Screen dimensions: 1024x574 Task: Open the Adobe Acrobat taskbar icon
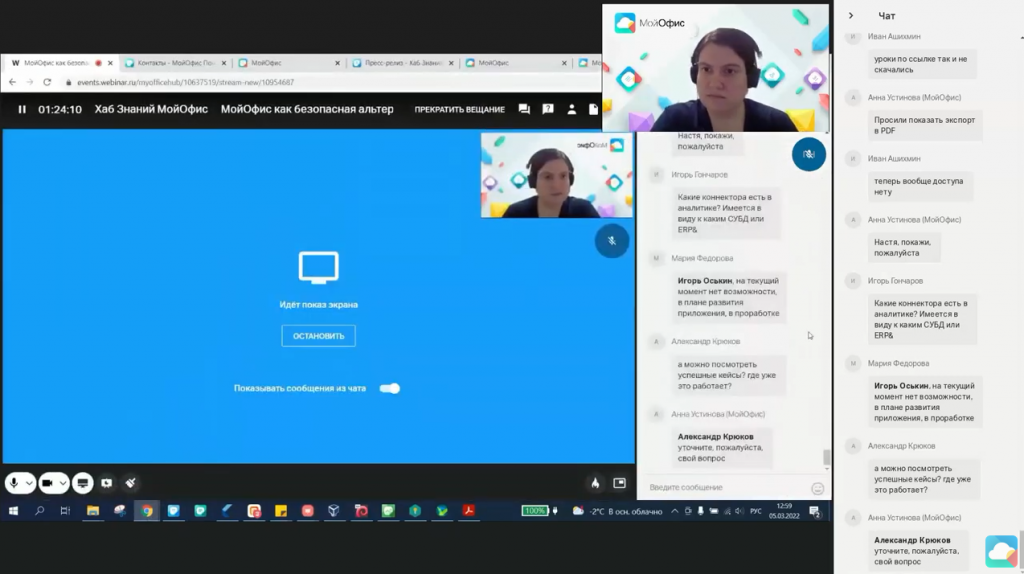[x=468, y=511]
